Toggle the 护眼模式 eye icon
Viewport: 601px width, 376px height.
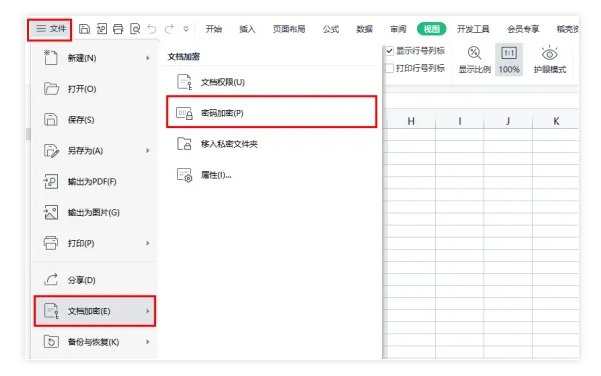click(550, 53)
